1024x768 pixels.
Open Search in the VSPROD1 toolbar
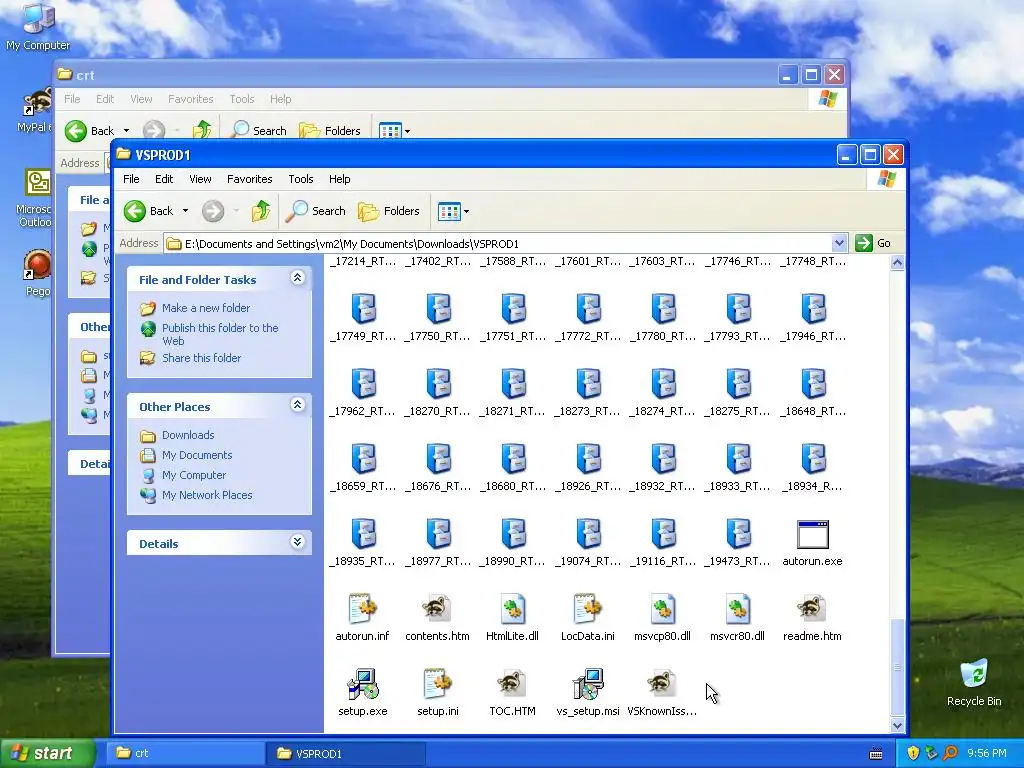[x=316, y=211]
